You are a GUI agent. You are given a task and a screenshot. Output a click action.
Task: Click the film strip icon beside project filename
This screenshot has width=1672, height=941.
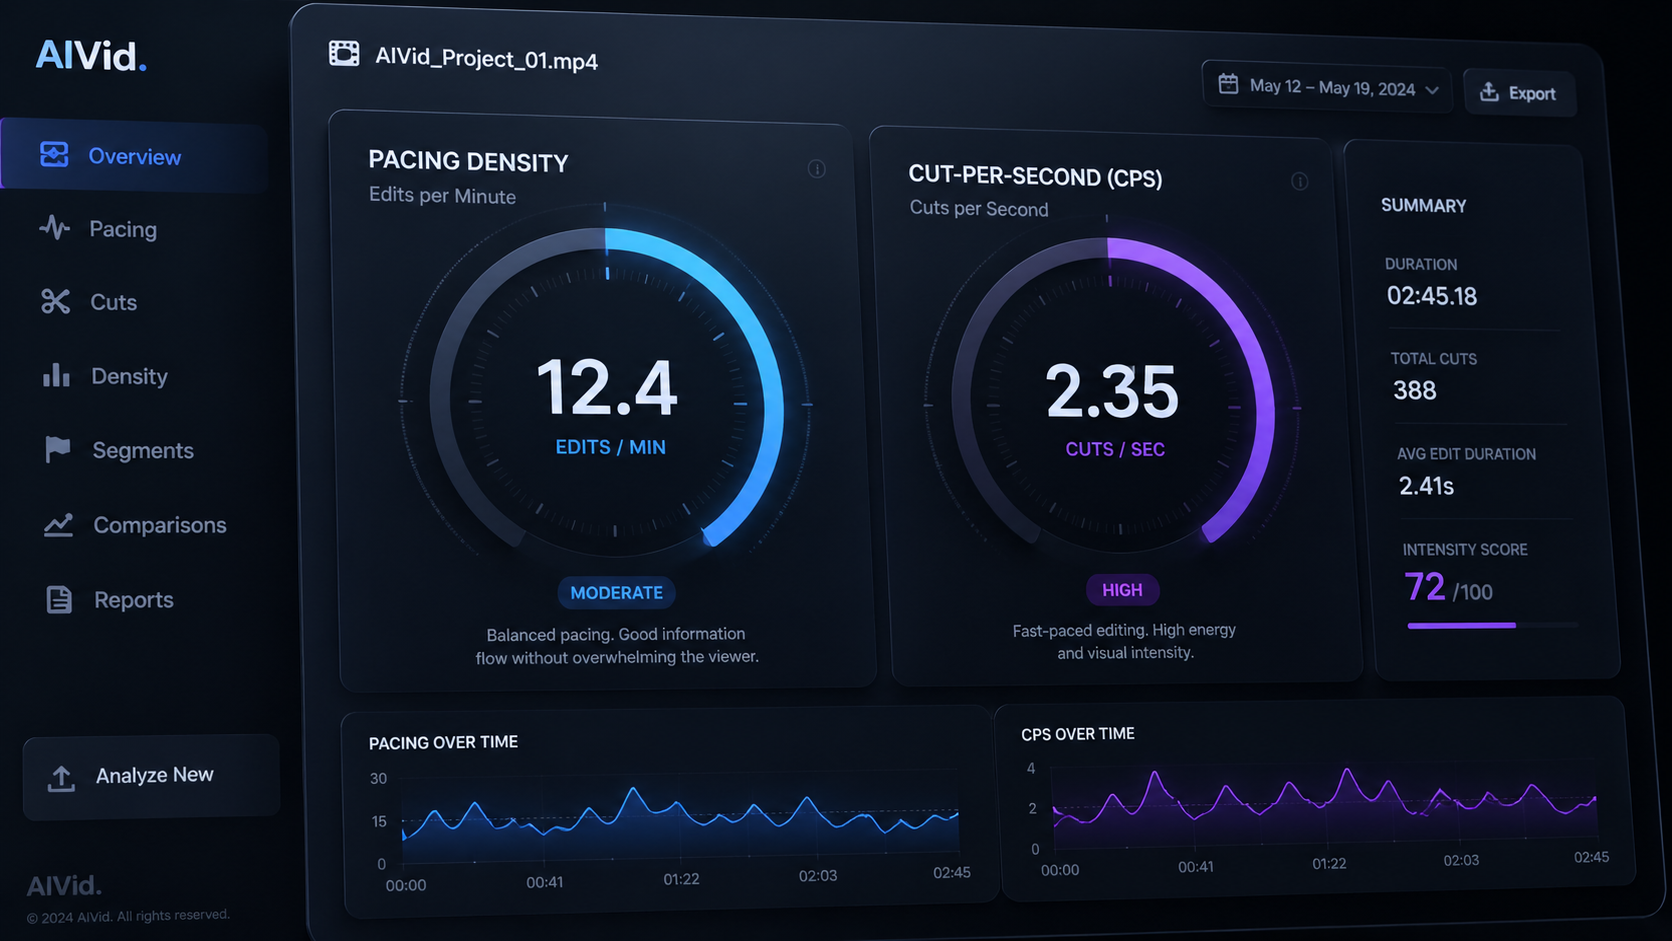[x=344, y=54]
